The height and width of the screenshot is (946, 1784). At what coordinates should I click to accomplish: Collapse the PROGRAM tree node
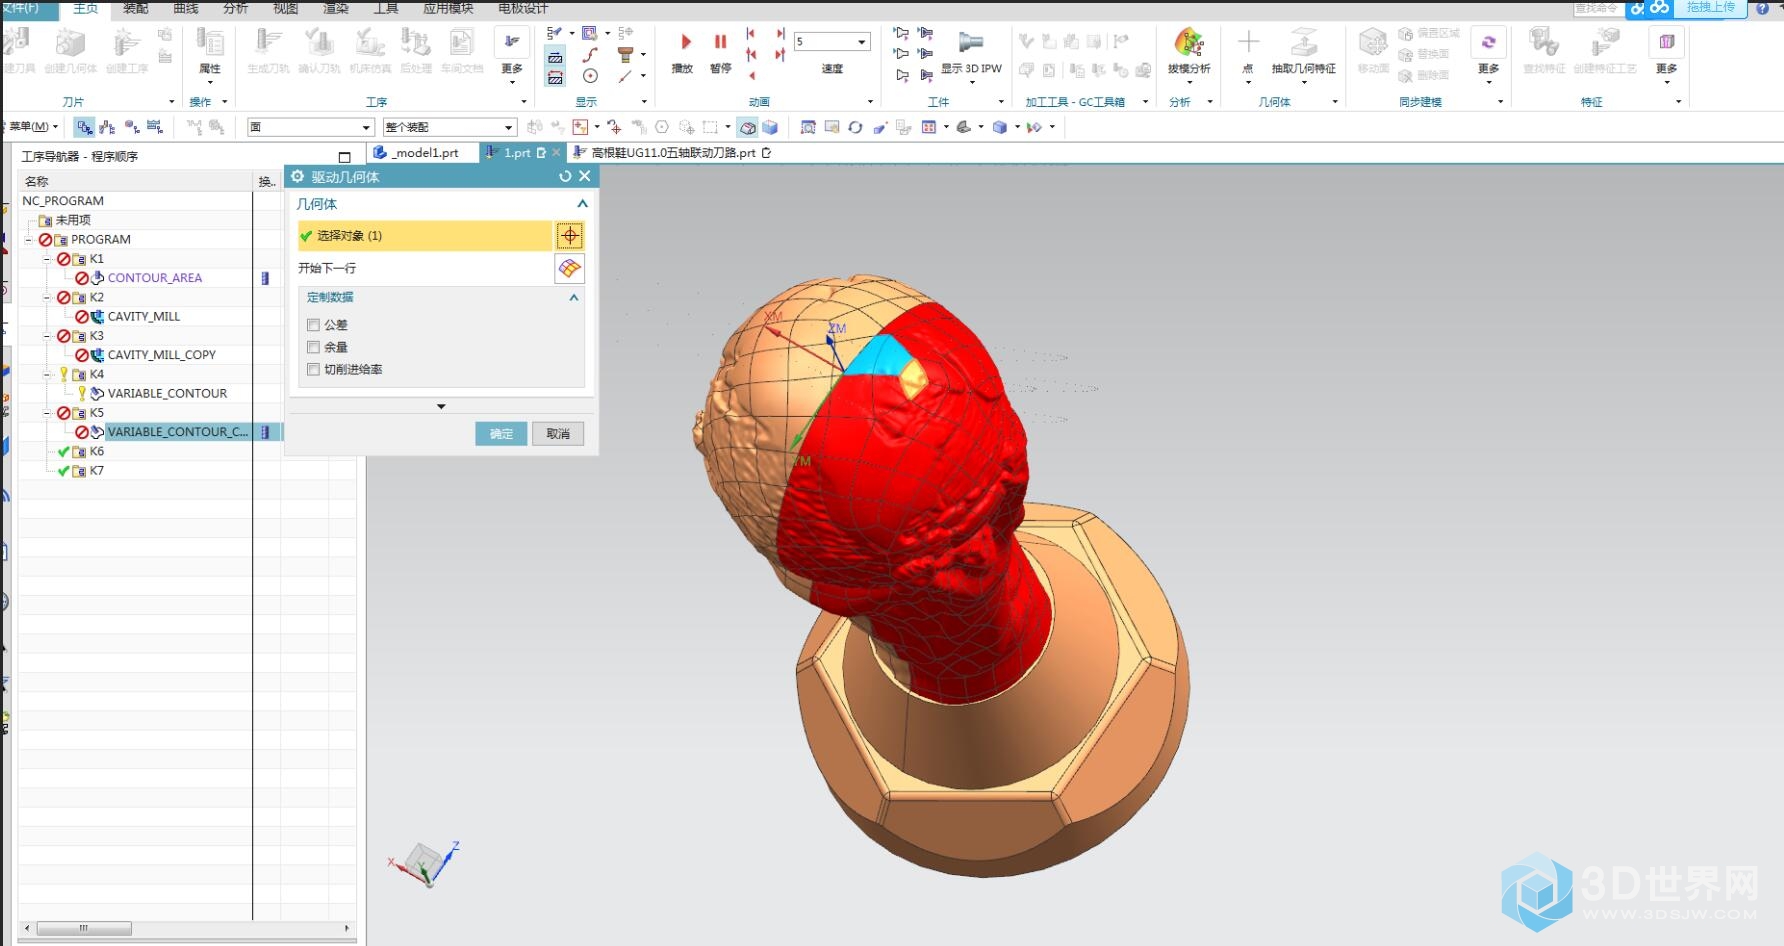pos(29,240)
